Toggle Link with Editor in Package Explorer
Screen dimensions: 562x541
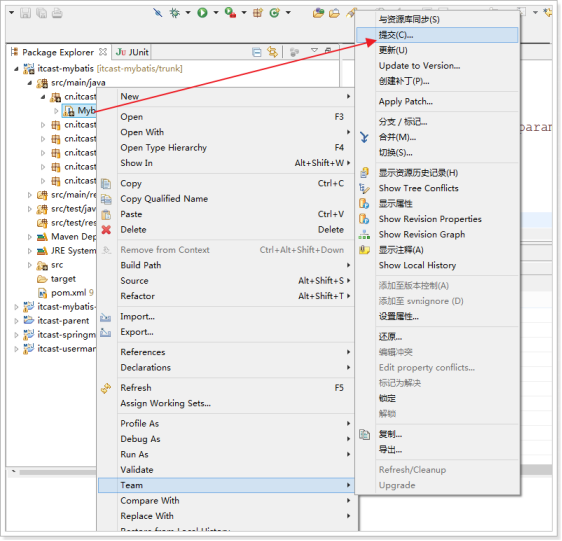(x=272, y=52)
